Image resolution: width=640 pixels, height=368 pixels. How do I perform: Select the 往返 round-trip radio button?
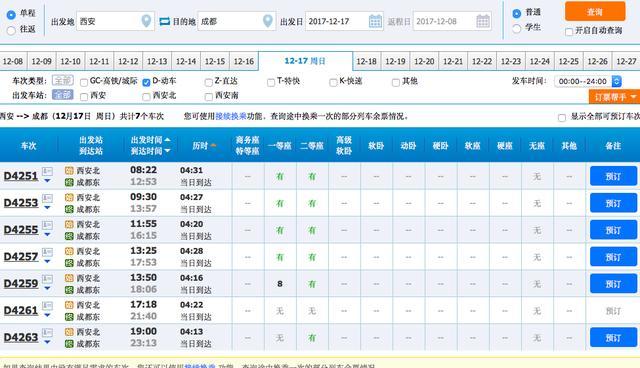11,30
